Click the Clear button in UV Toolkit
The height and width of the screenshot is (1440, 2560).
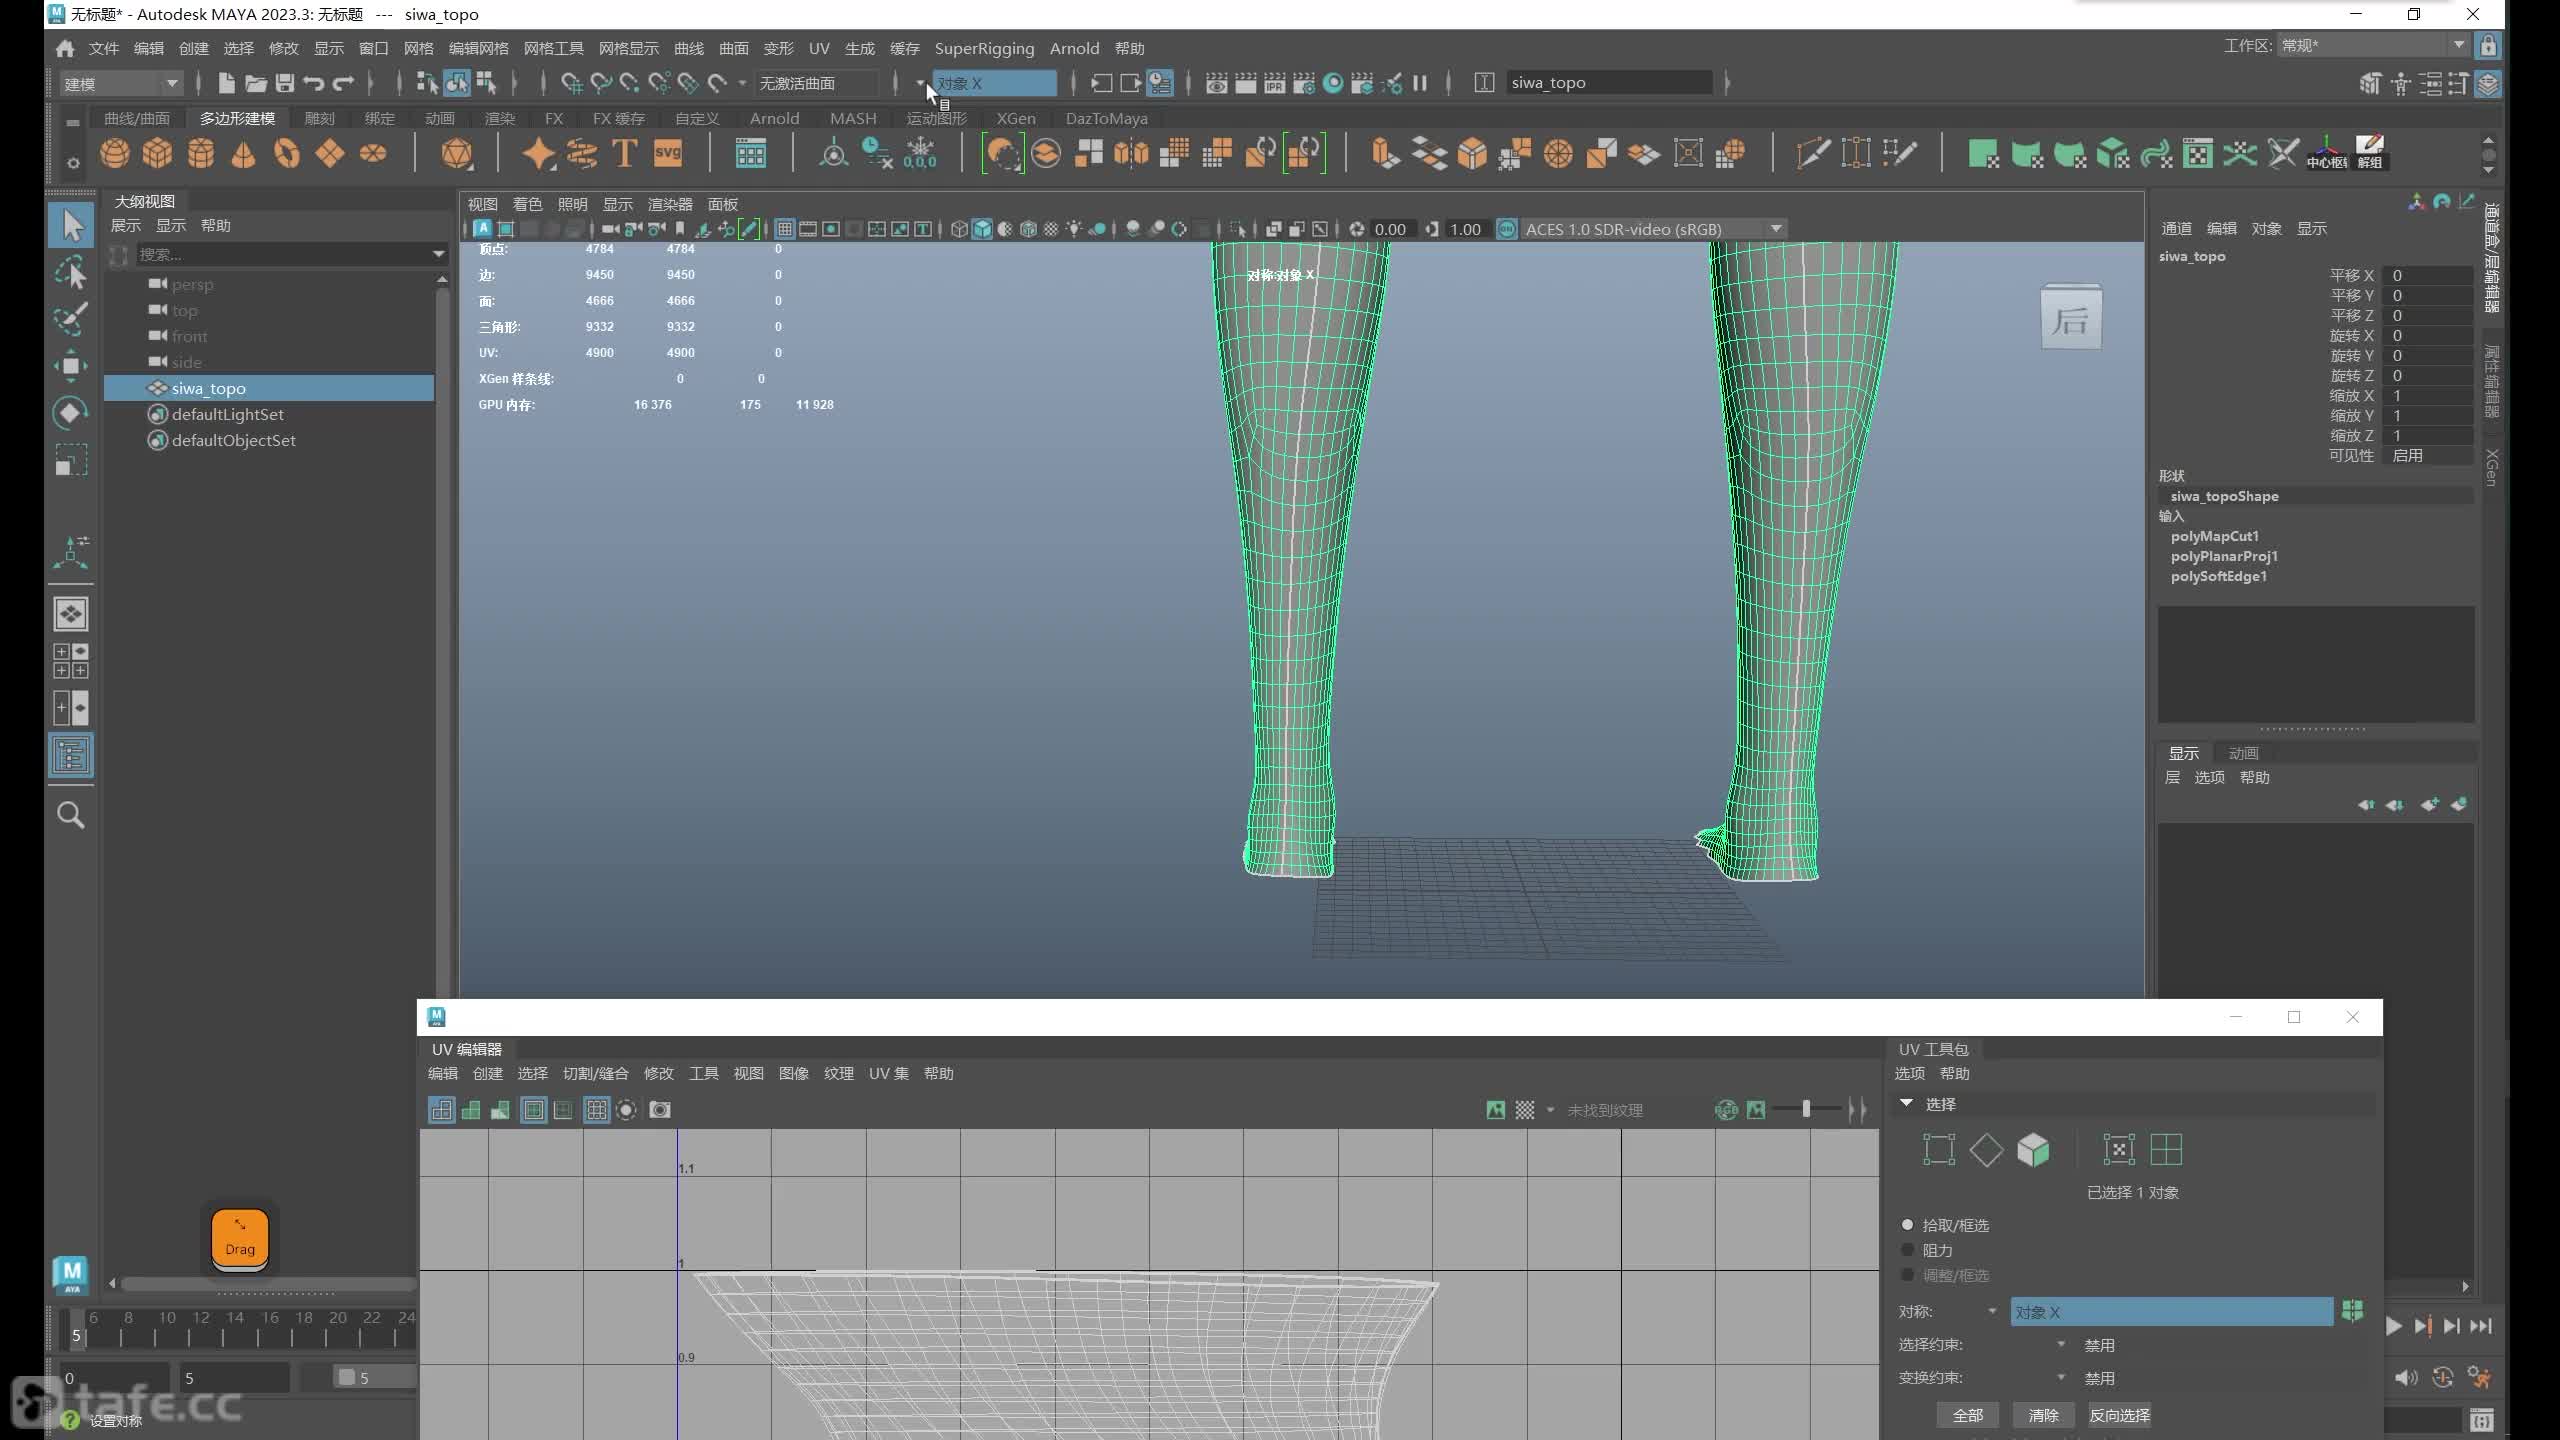2043,1415
